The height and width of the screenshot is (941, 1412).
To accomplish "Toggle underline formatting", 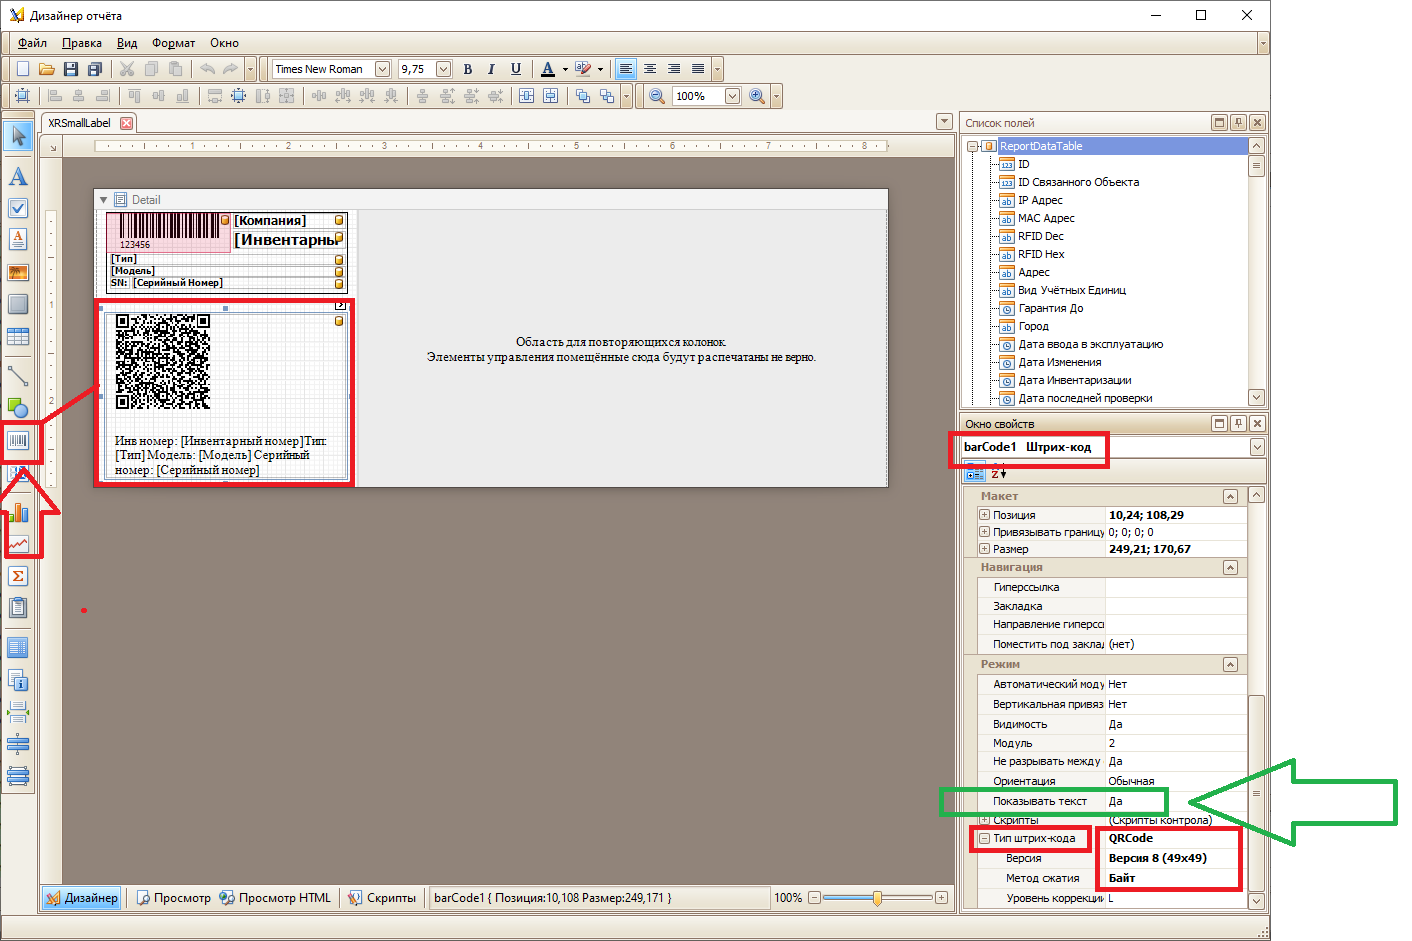I will click(516, 69).
